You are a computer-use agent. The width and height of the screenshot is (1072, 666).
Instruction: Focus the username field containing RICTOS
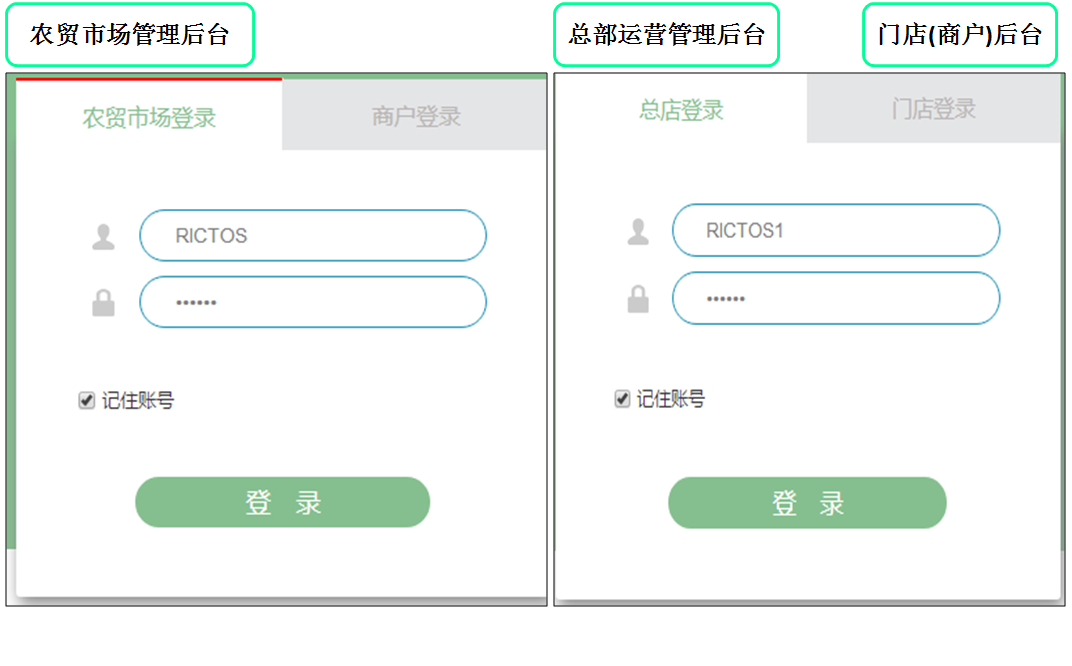pos(312,236)
